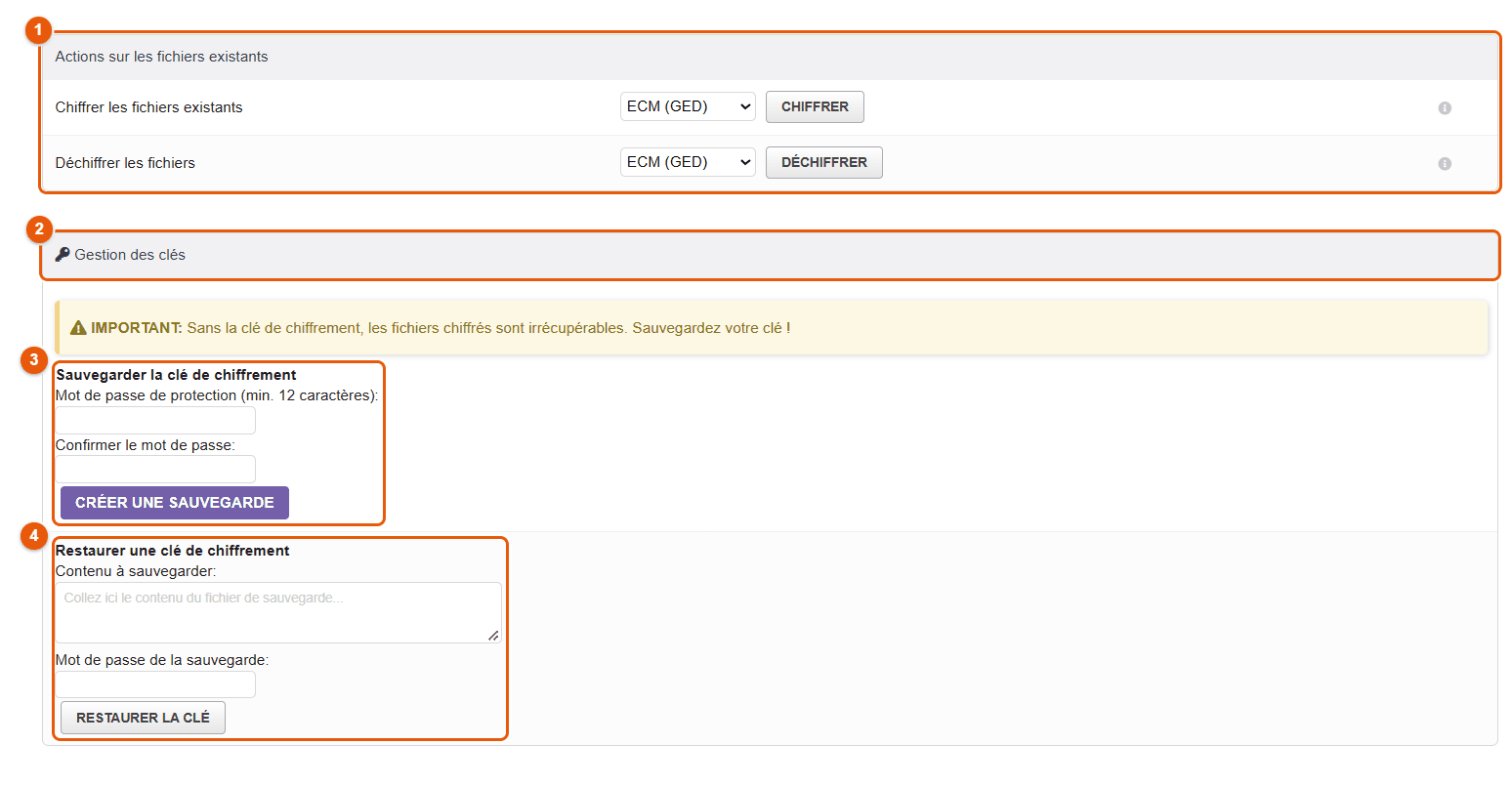Click RESTAURER LA CLÉ button
The height and width of the screenshot is (786, 1512).
143,718
